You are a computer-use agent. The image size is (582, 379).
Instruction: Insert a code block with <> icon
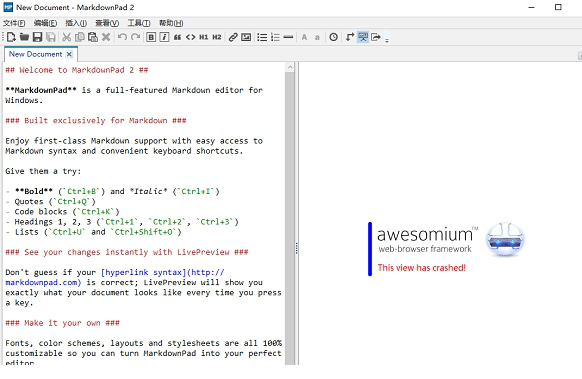coord(190,37)
